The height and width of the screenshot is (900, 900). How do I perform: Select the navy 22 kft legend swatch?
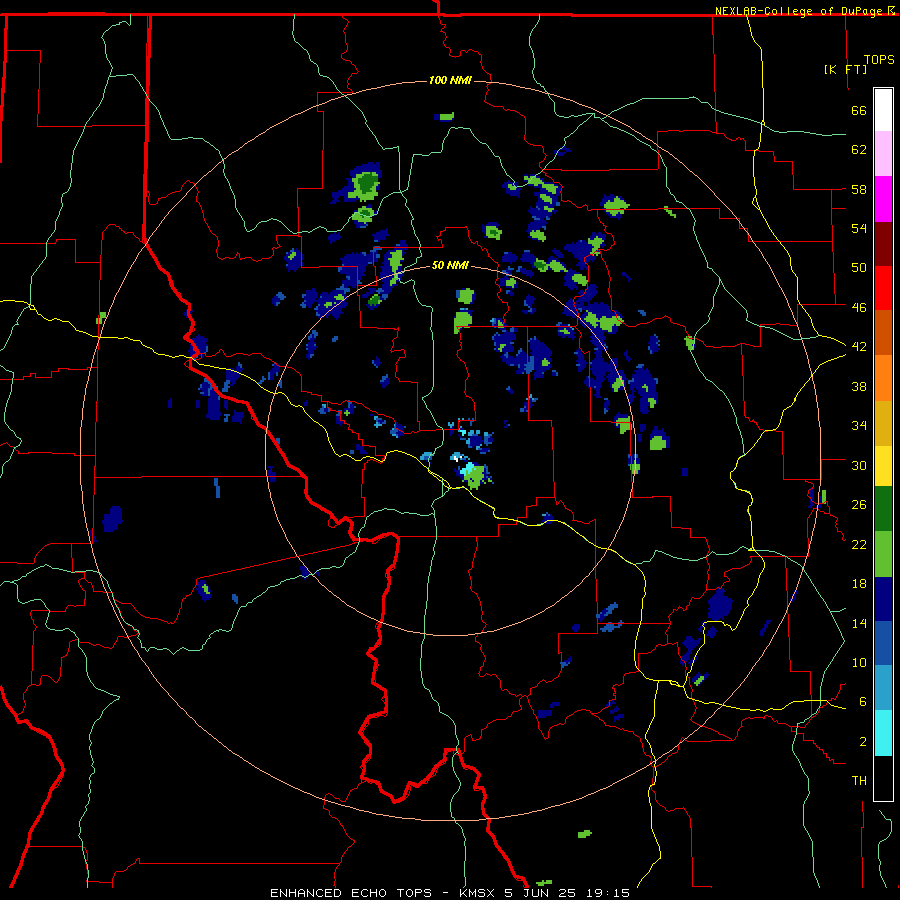coord(883,599)
